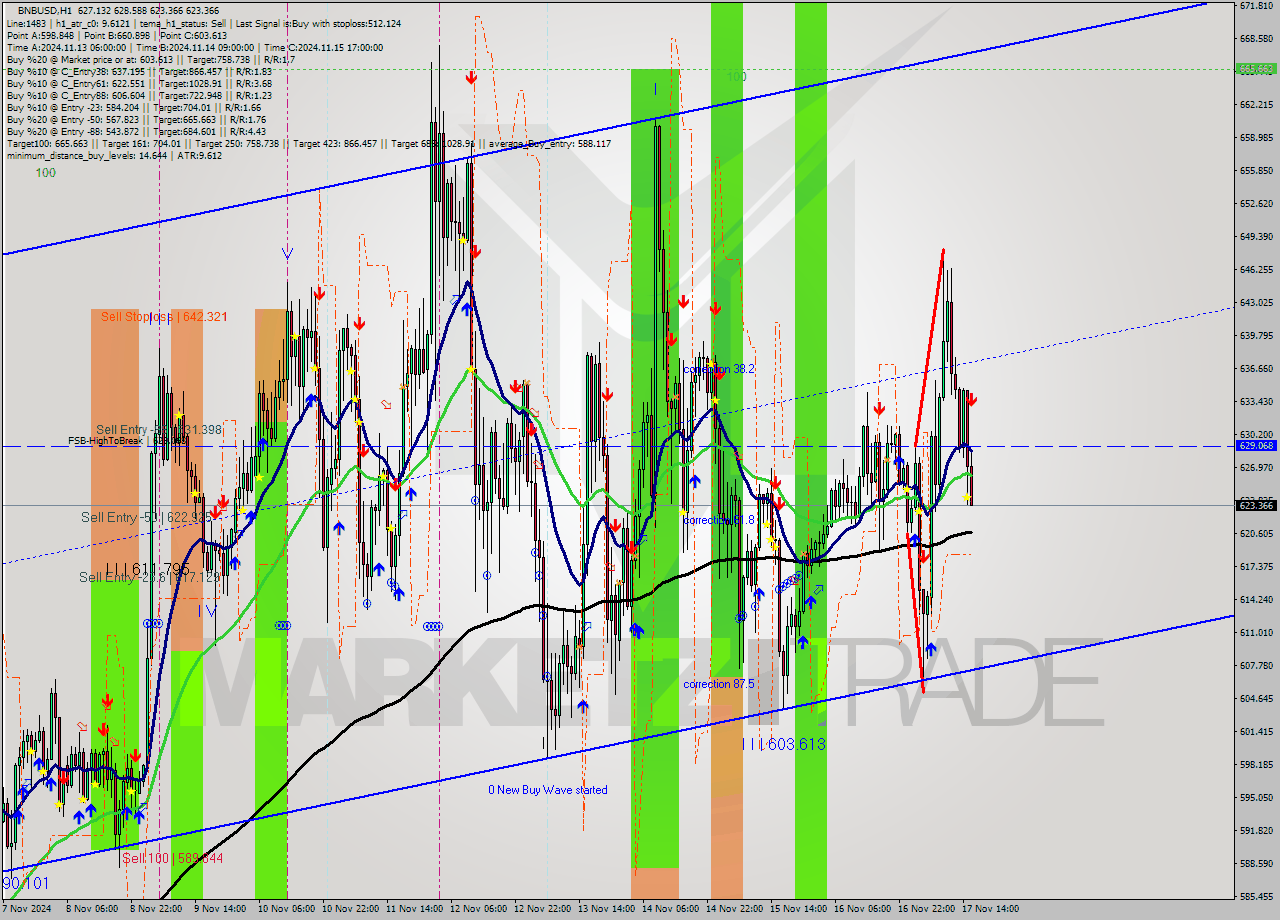1280x920 pixels.
Task: Click the 604.645 price axis value
Action: click(x=1256, y=699)
